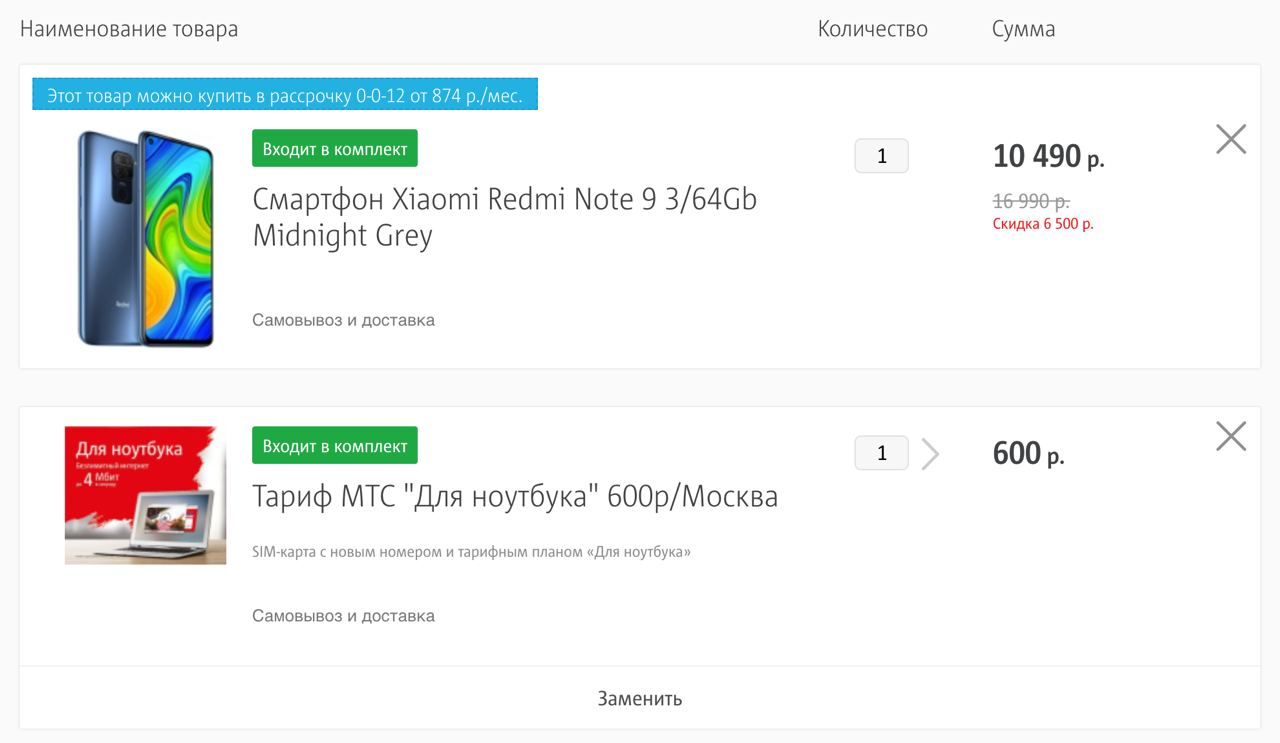Open the Тариф МТС "Для ноутбука" title link
The width and height of the screenshot is (1280, 743).
click(x=515, y=496)
